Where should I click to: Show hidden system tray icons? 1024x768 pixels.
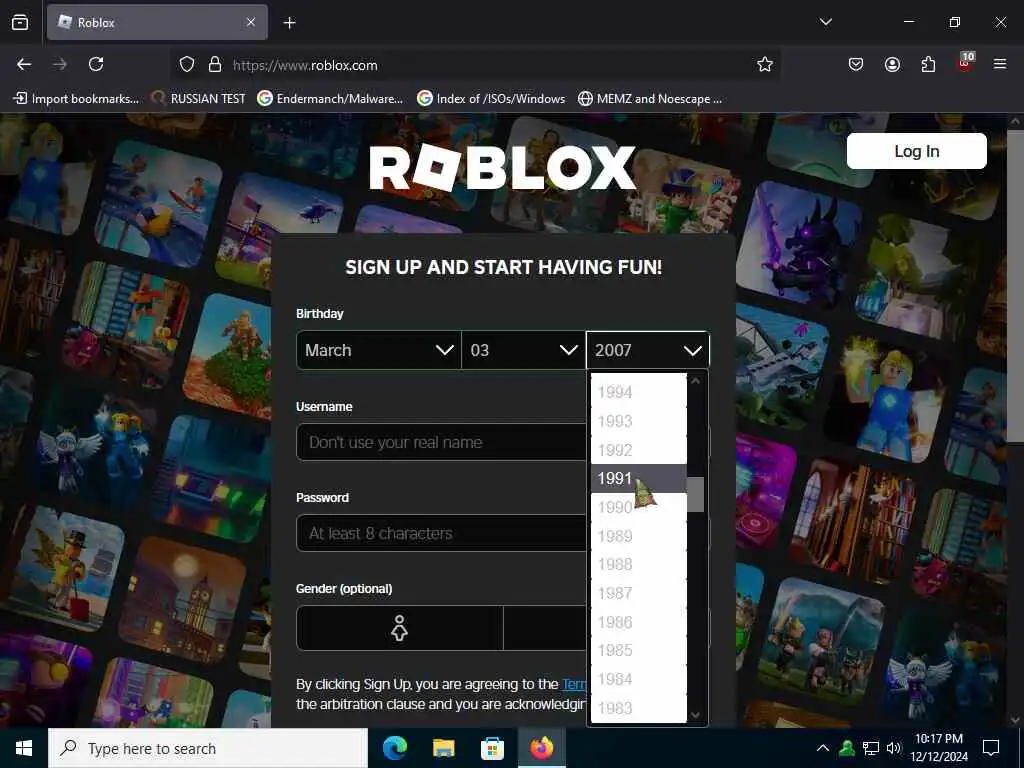[x=823, y=748]
